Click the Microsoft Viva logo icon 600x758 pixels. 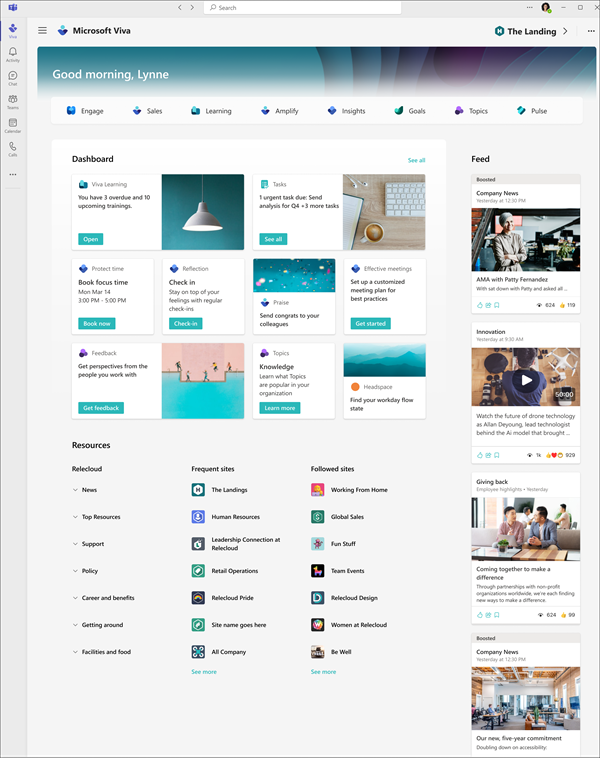point(62,30)
